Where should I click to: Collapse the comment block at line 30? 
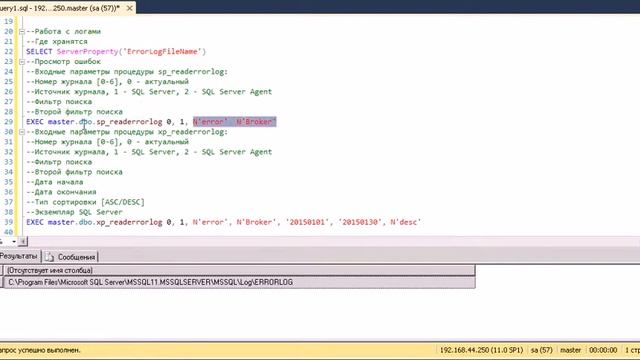click(22, 132)
